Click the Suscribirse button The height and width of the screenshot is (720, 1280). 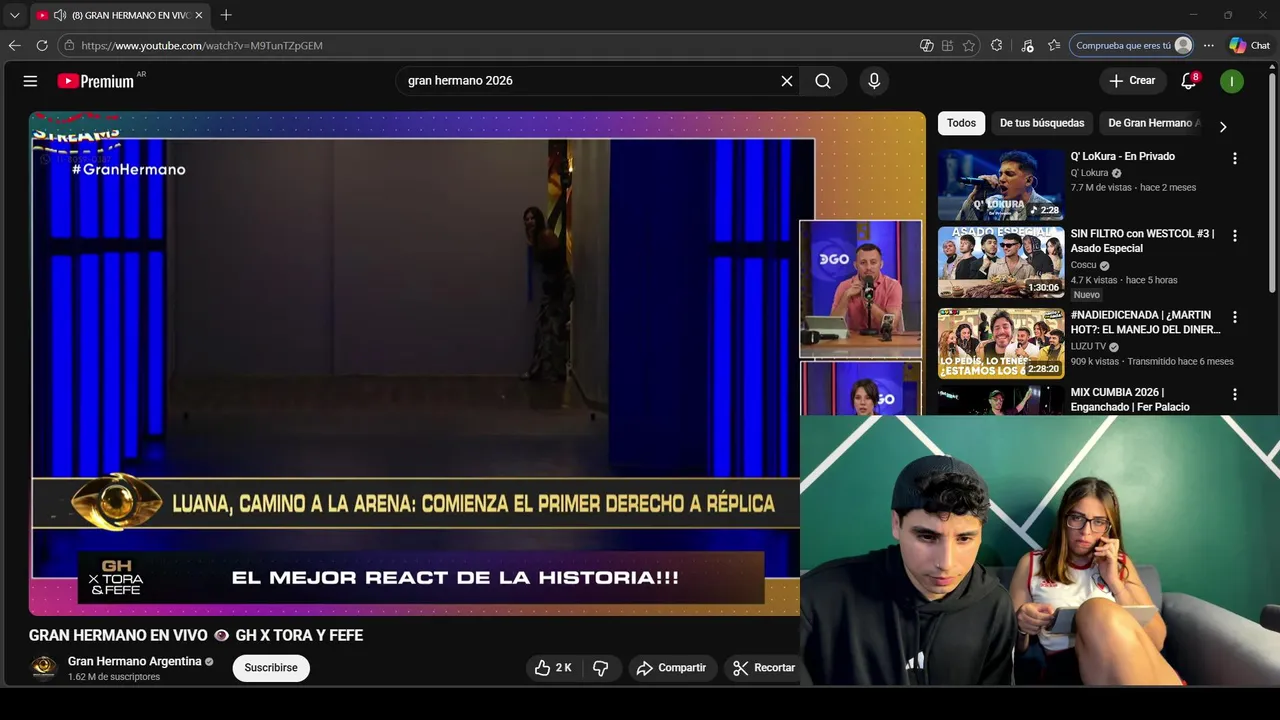[271, 668]
